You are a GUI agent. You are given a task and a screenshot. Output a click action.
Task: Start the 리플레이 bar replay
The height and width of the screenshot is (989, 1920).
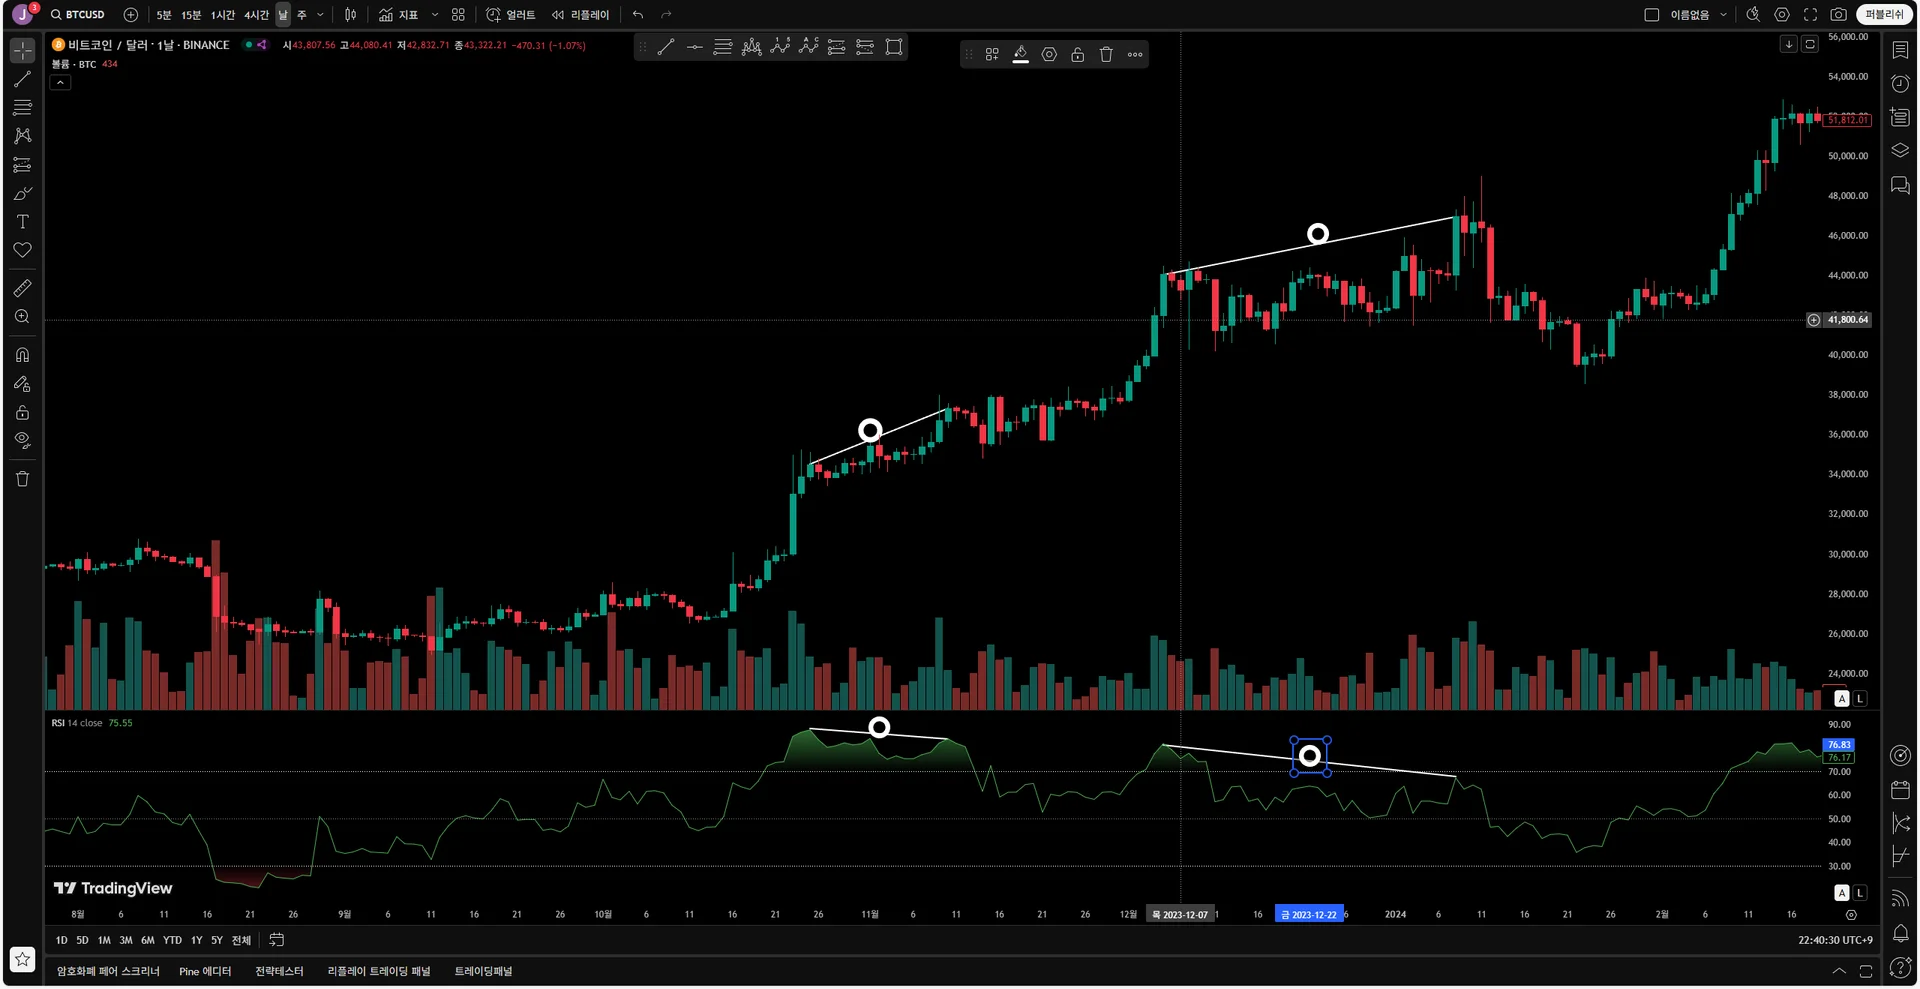(581, 15)
